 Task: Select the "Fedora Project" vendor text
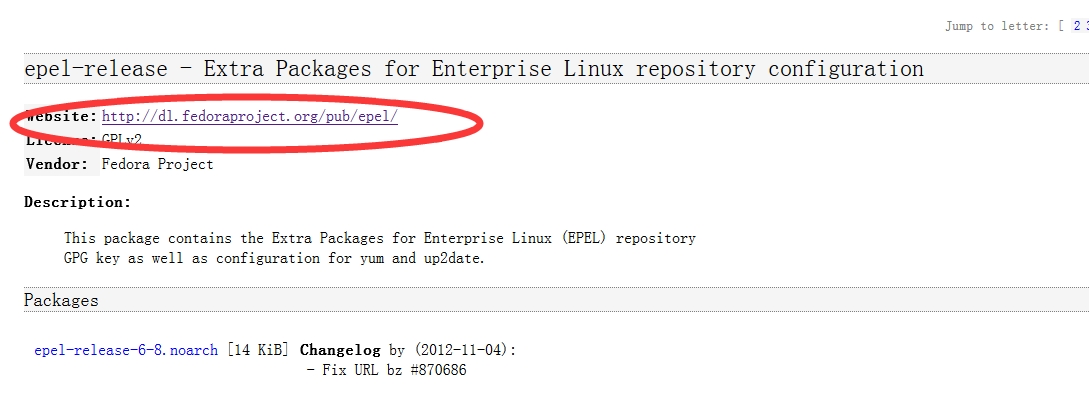(158, 164)
